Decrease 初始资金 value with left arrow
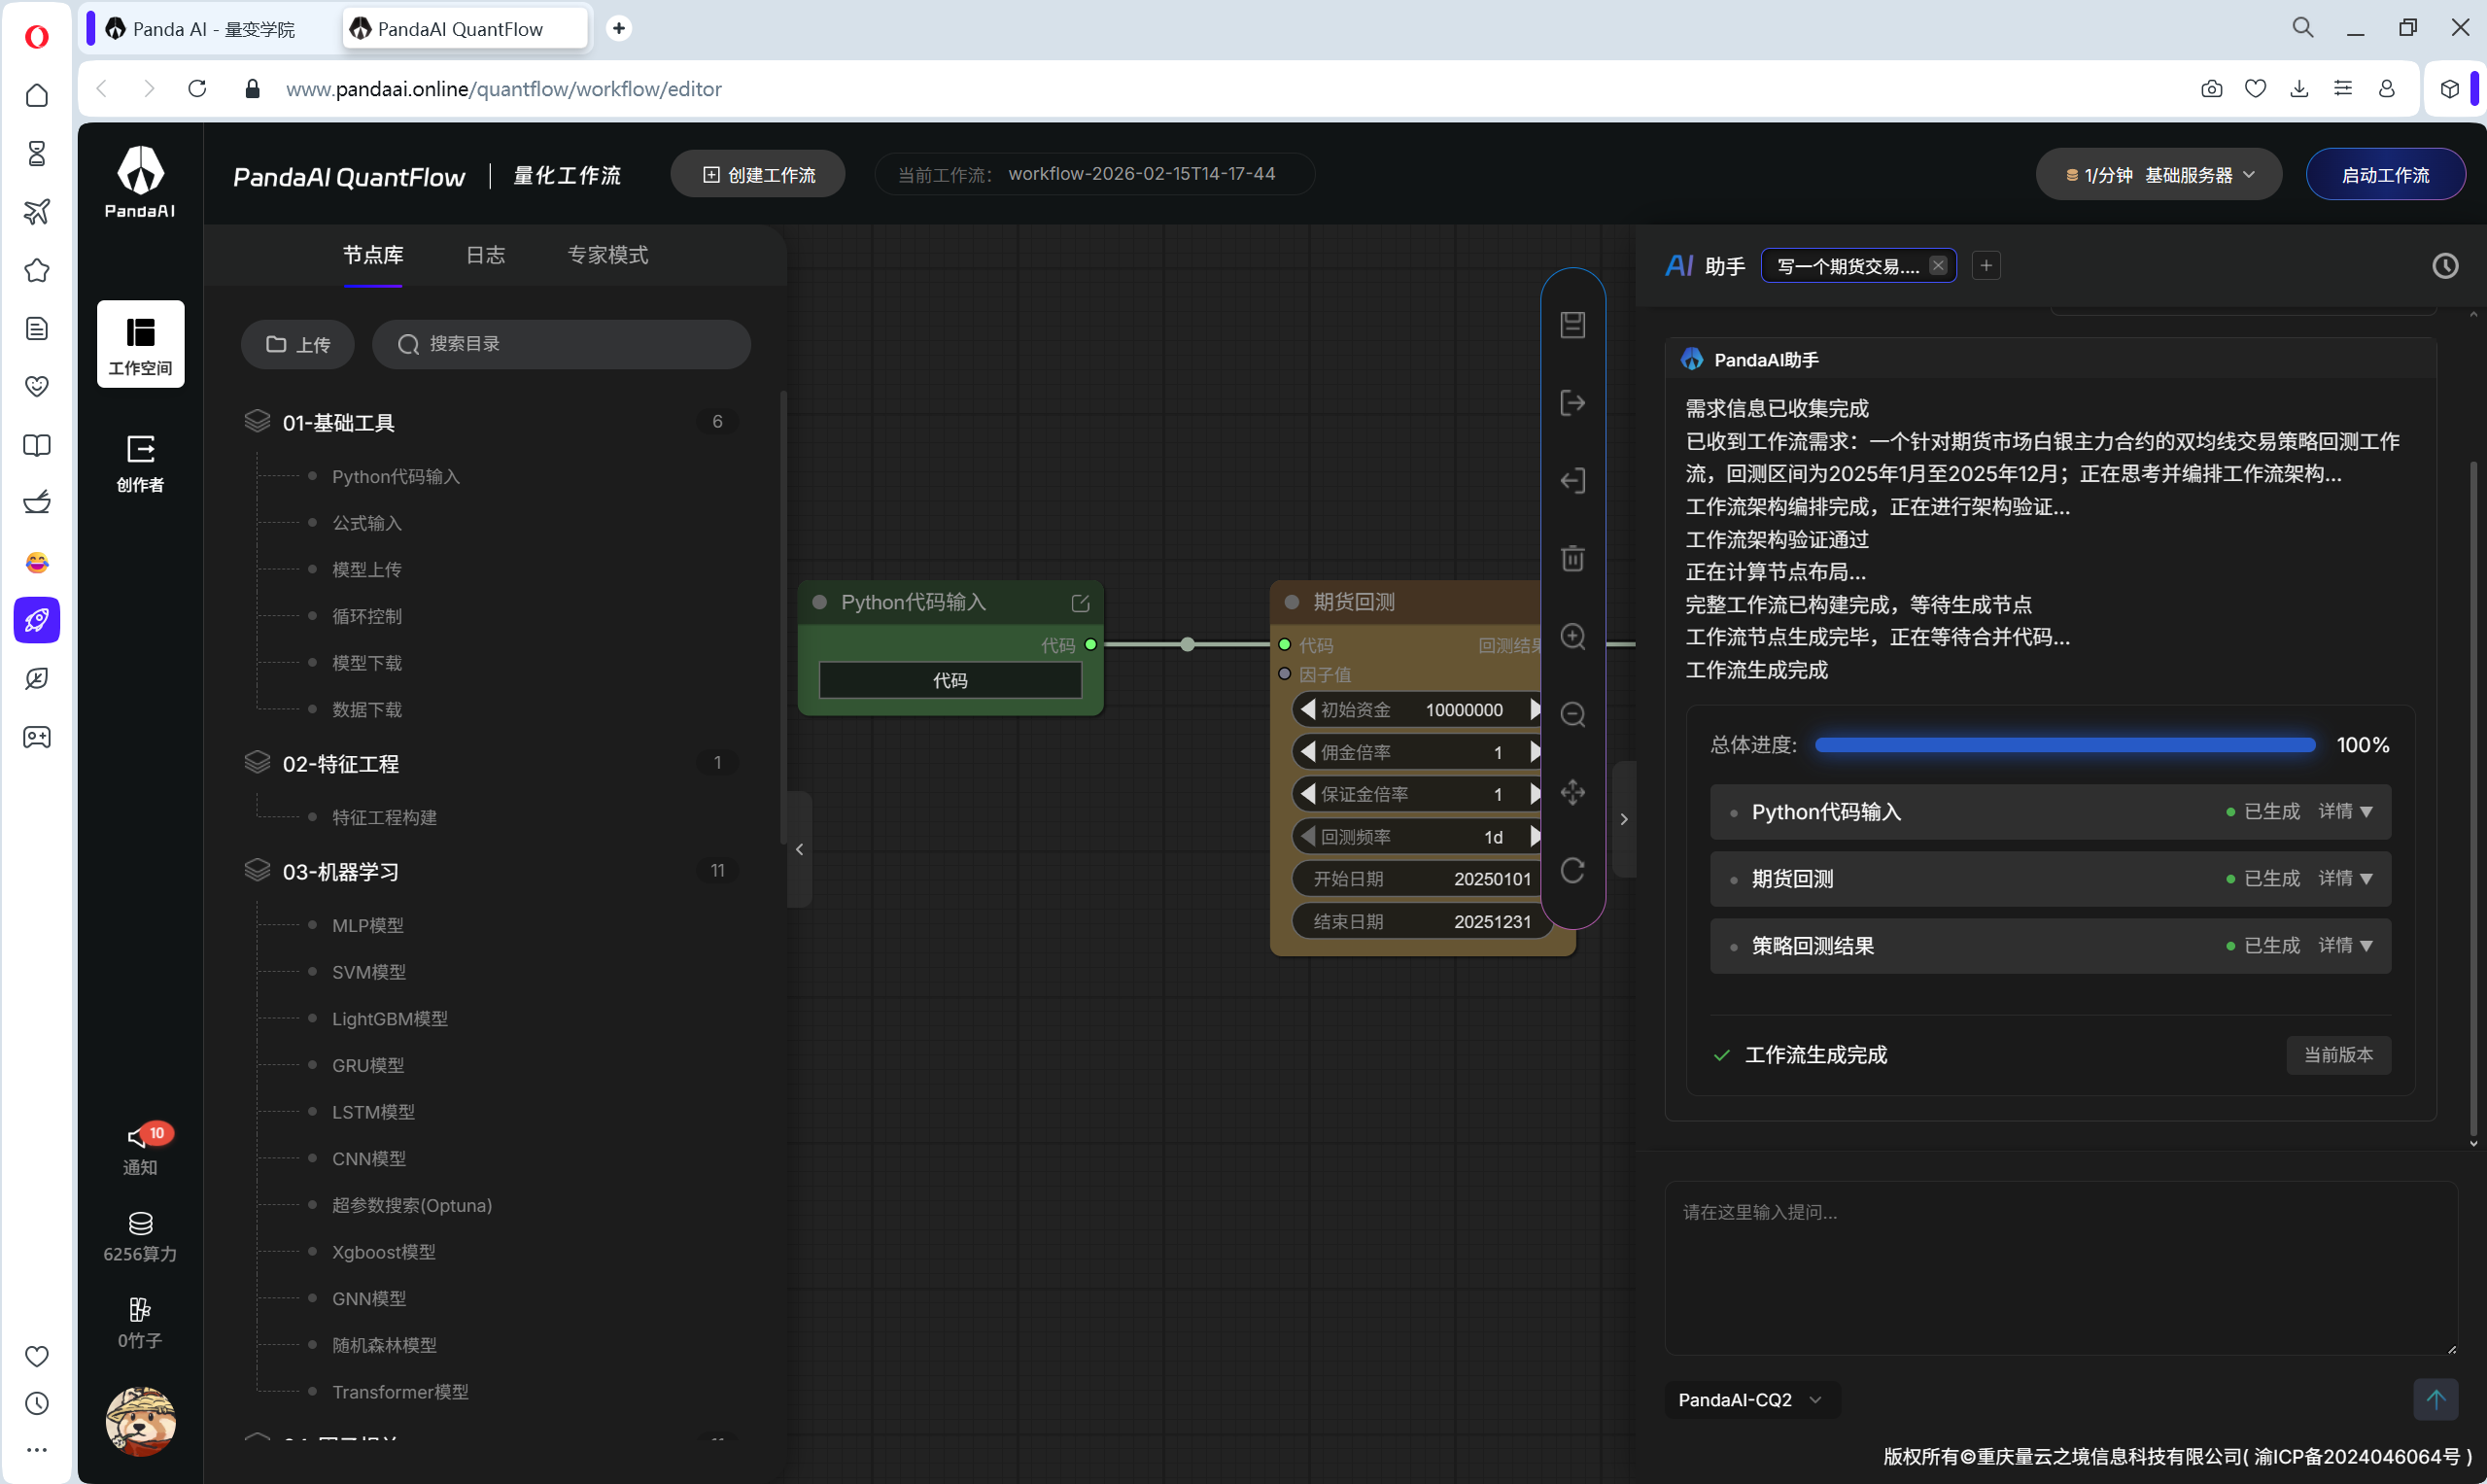 click(1307, 709)
